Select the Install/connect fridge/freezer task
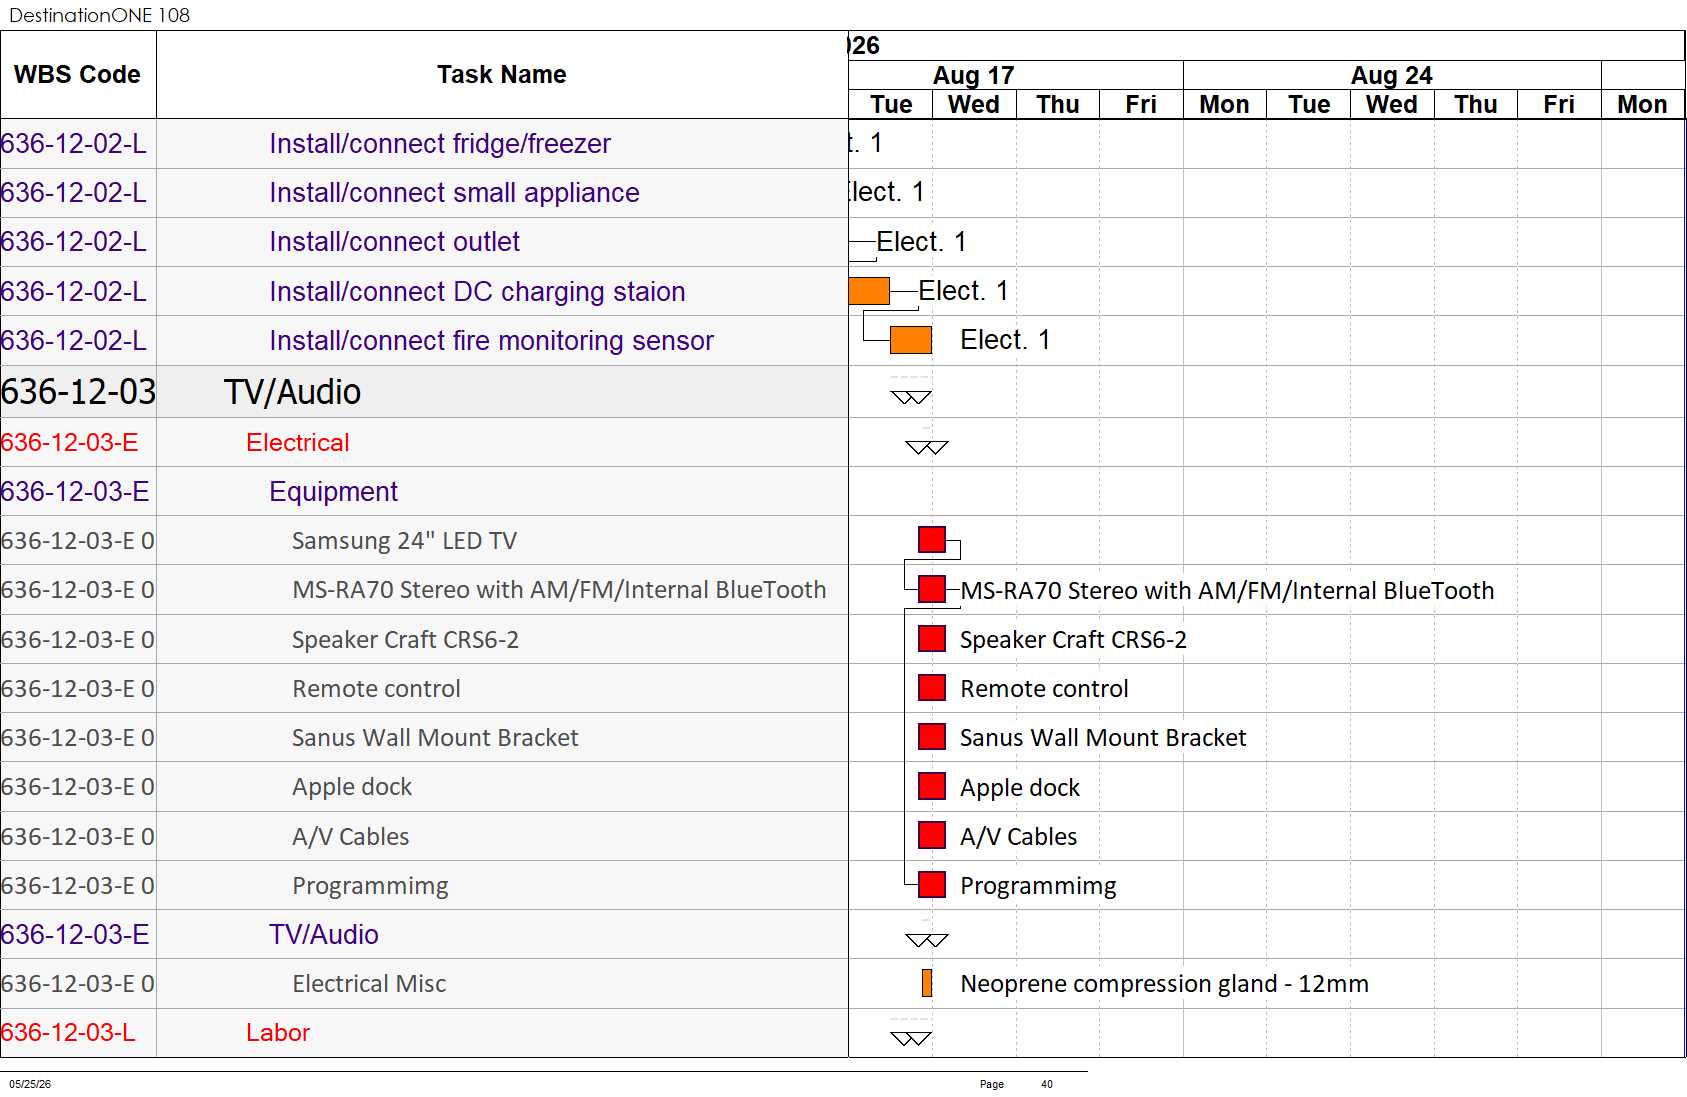The image size is (1687, 1097). [440, 144]
